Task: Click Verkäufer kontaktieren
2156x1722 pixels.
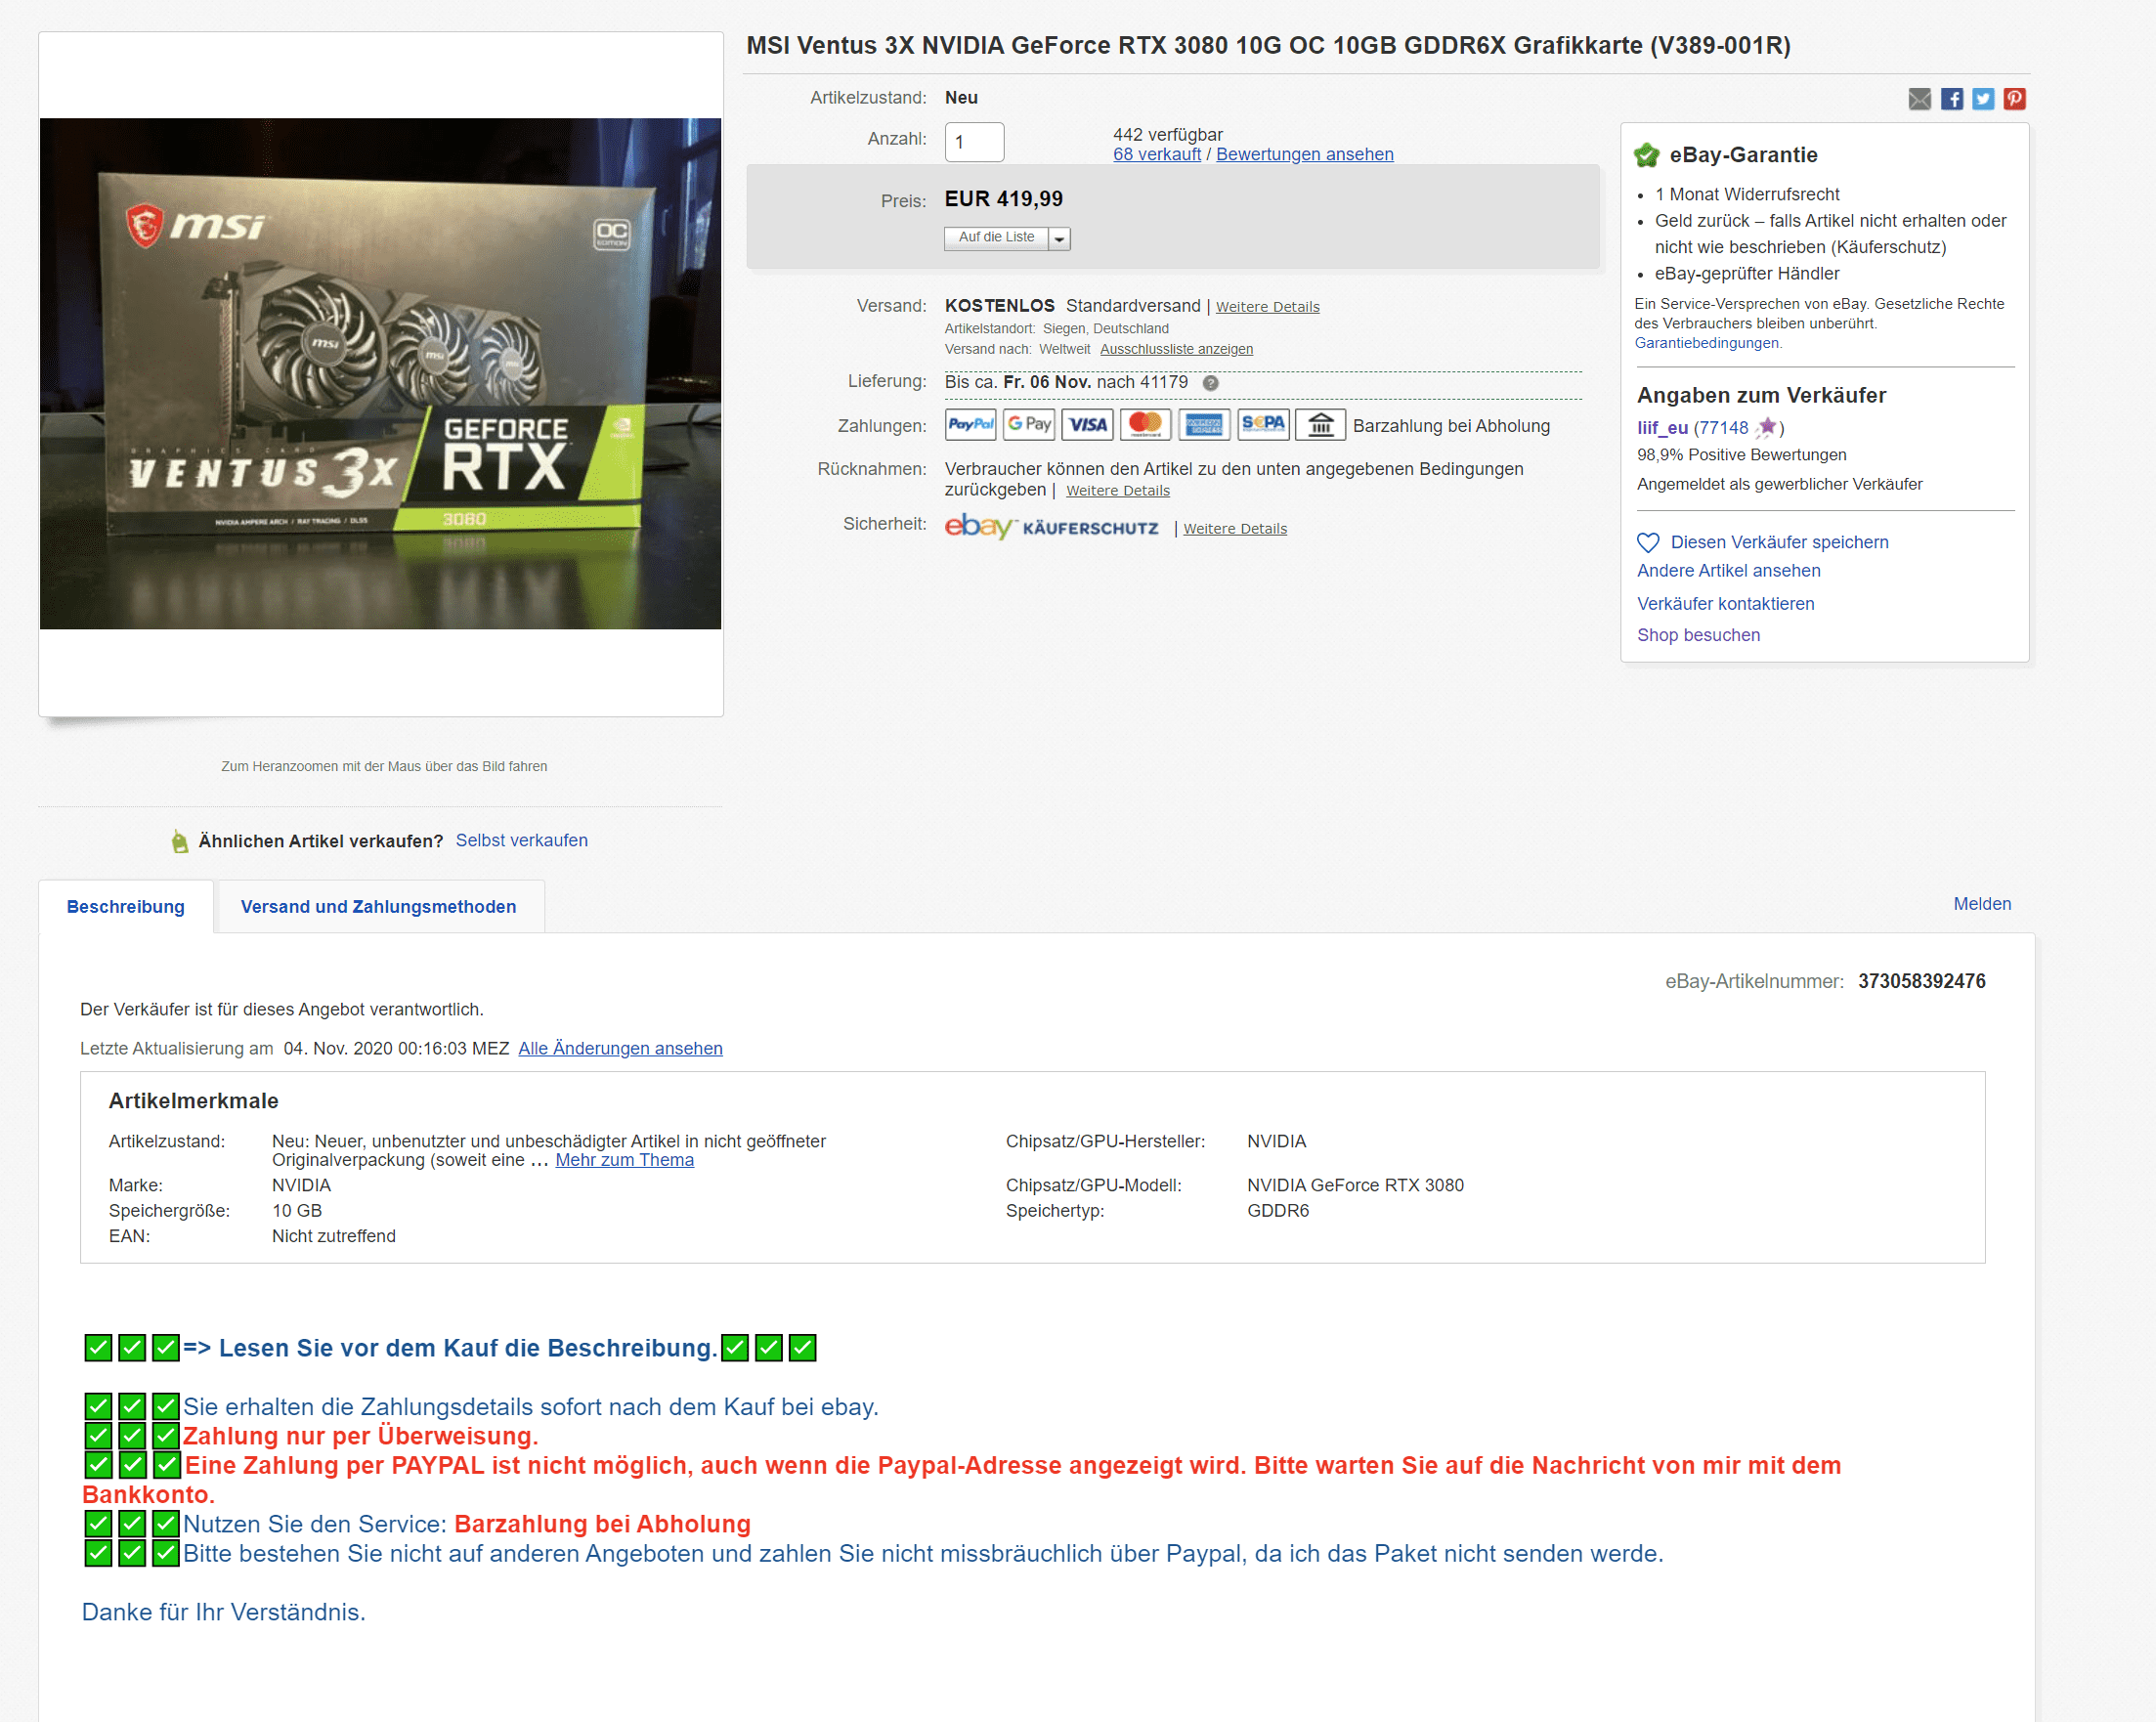Action: 1725,603
